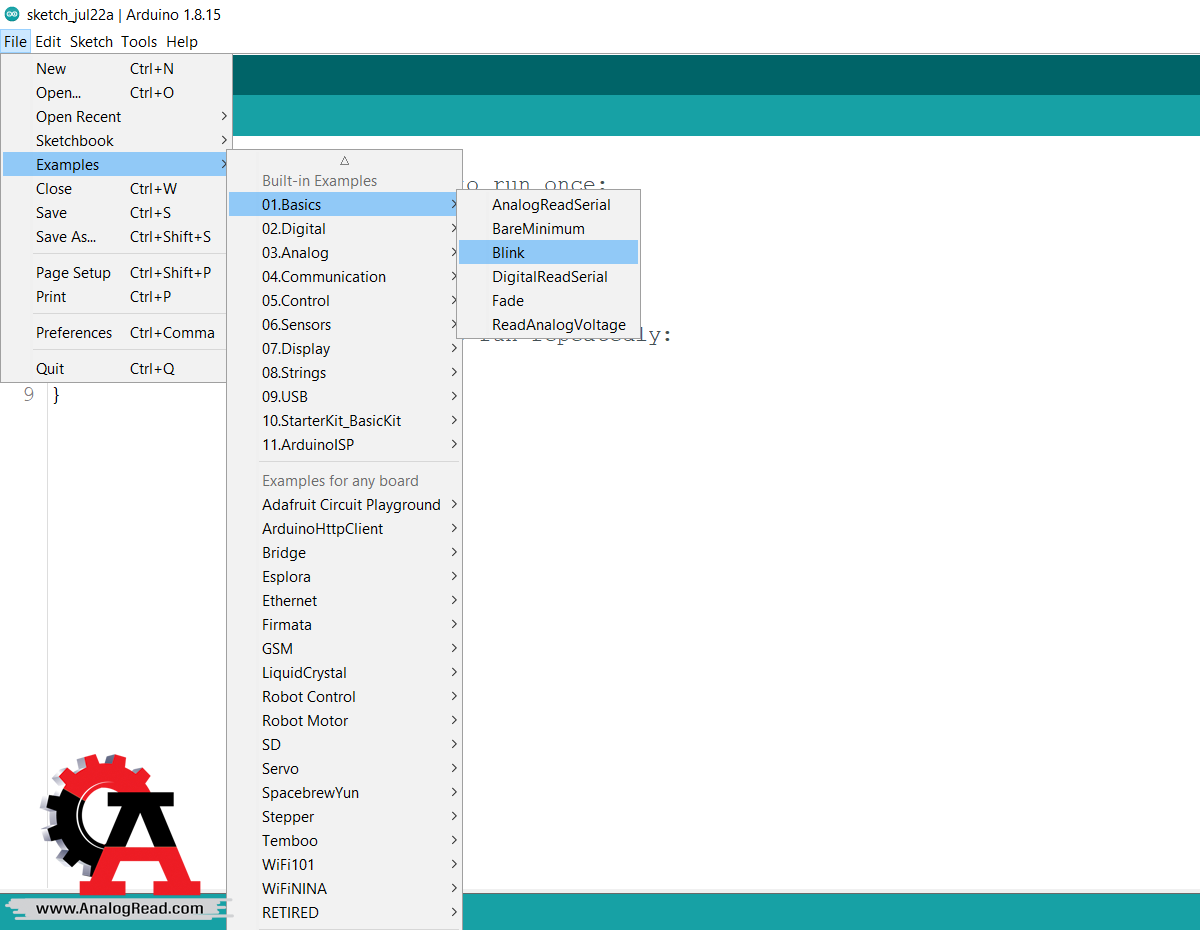Open the 07.Display examples submenu

coord(345,349)
